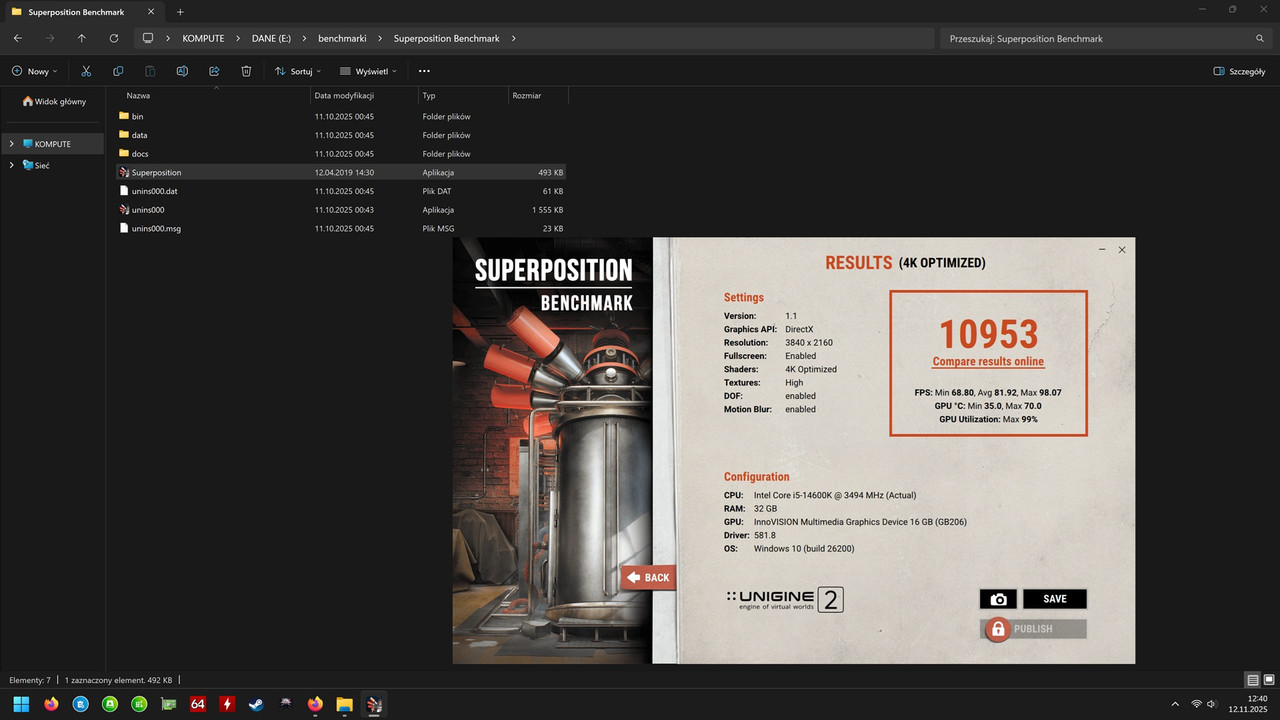Click the red 64 taskbar icon

click(198, 703)
